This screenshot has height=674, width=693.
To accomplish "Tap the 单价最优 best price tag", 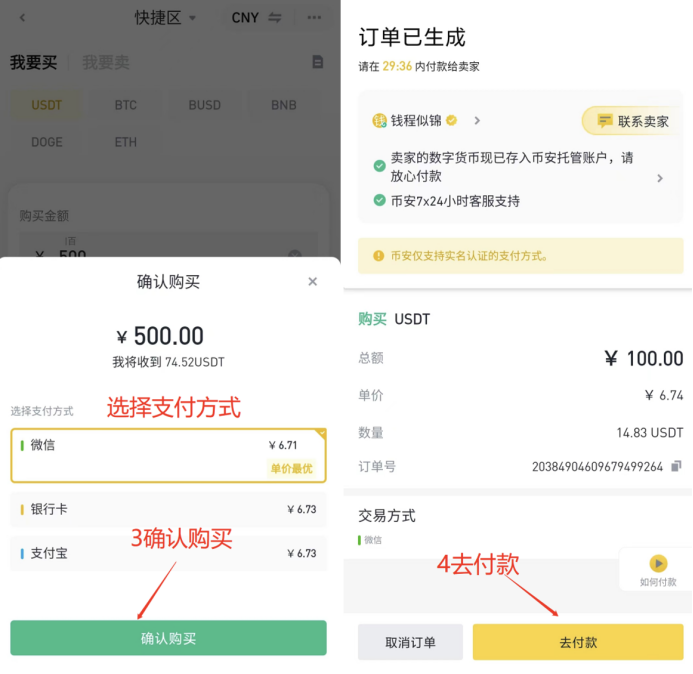I will point(291,468).
